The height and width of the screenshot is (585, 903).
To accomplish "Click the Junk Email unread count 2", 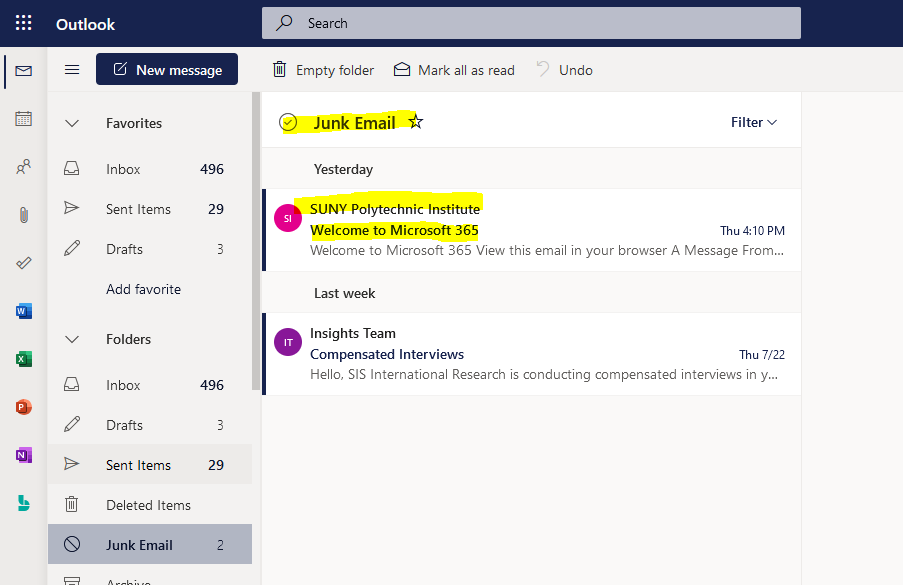I will click(x=220, y=545).
